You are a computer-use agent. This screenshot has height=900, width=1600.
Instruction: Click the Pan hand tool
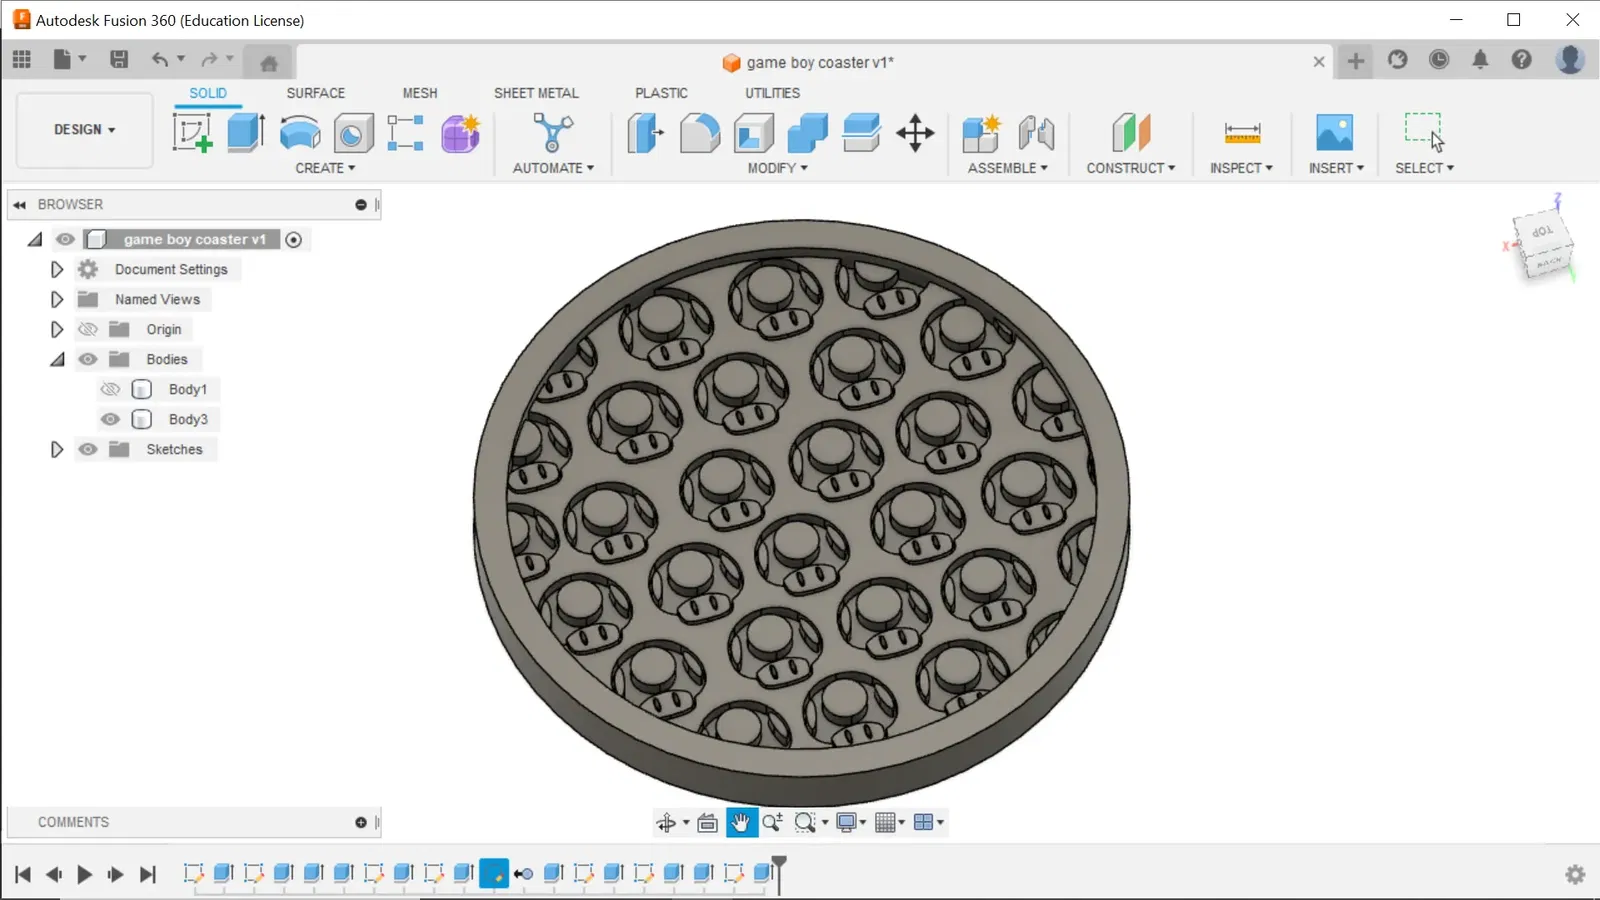pyautogui.click(x=741, y=822)
